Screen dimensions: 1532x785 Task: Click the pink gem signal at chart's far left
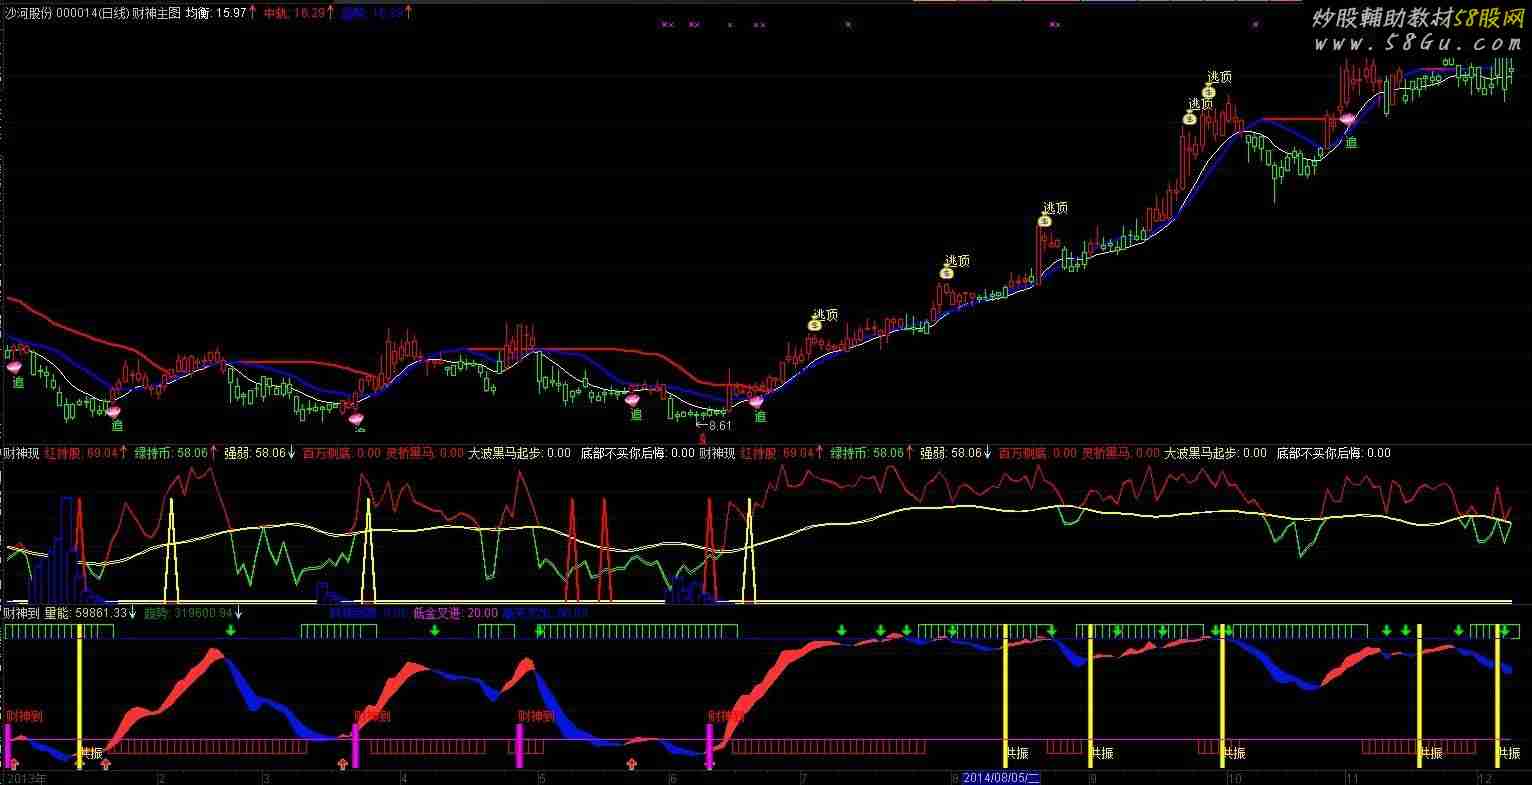(14, 367)
